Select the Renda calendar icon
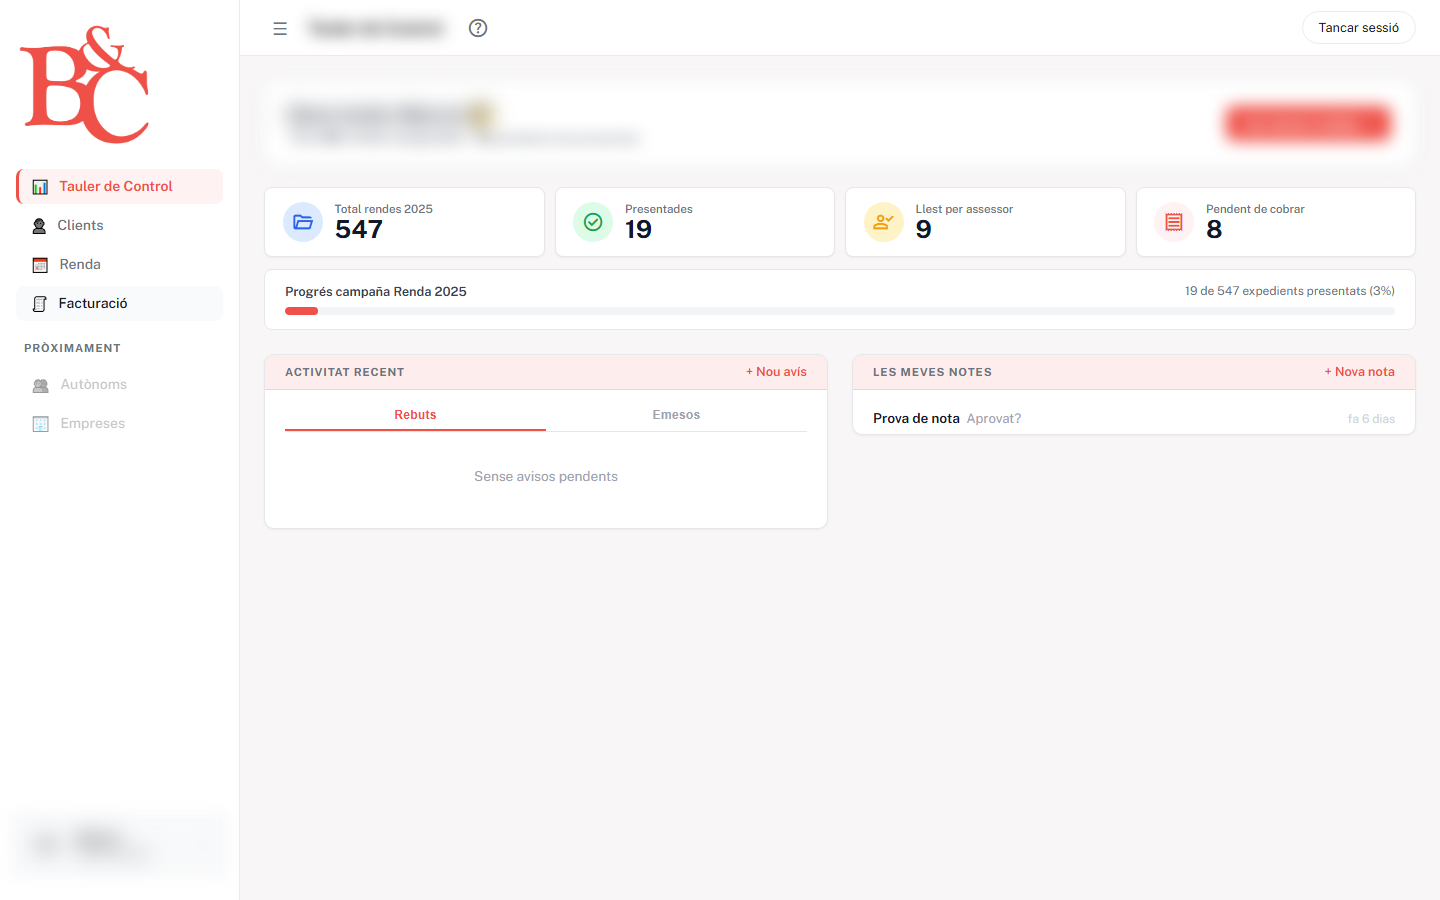The height and width of the screenshot is (900, 1440). tap(39, 264)
